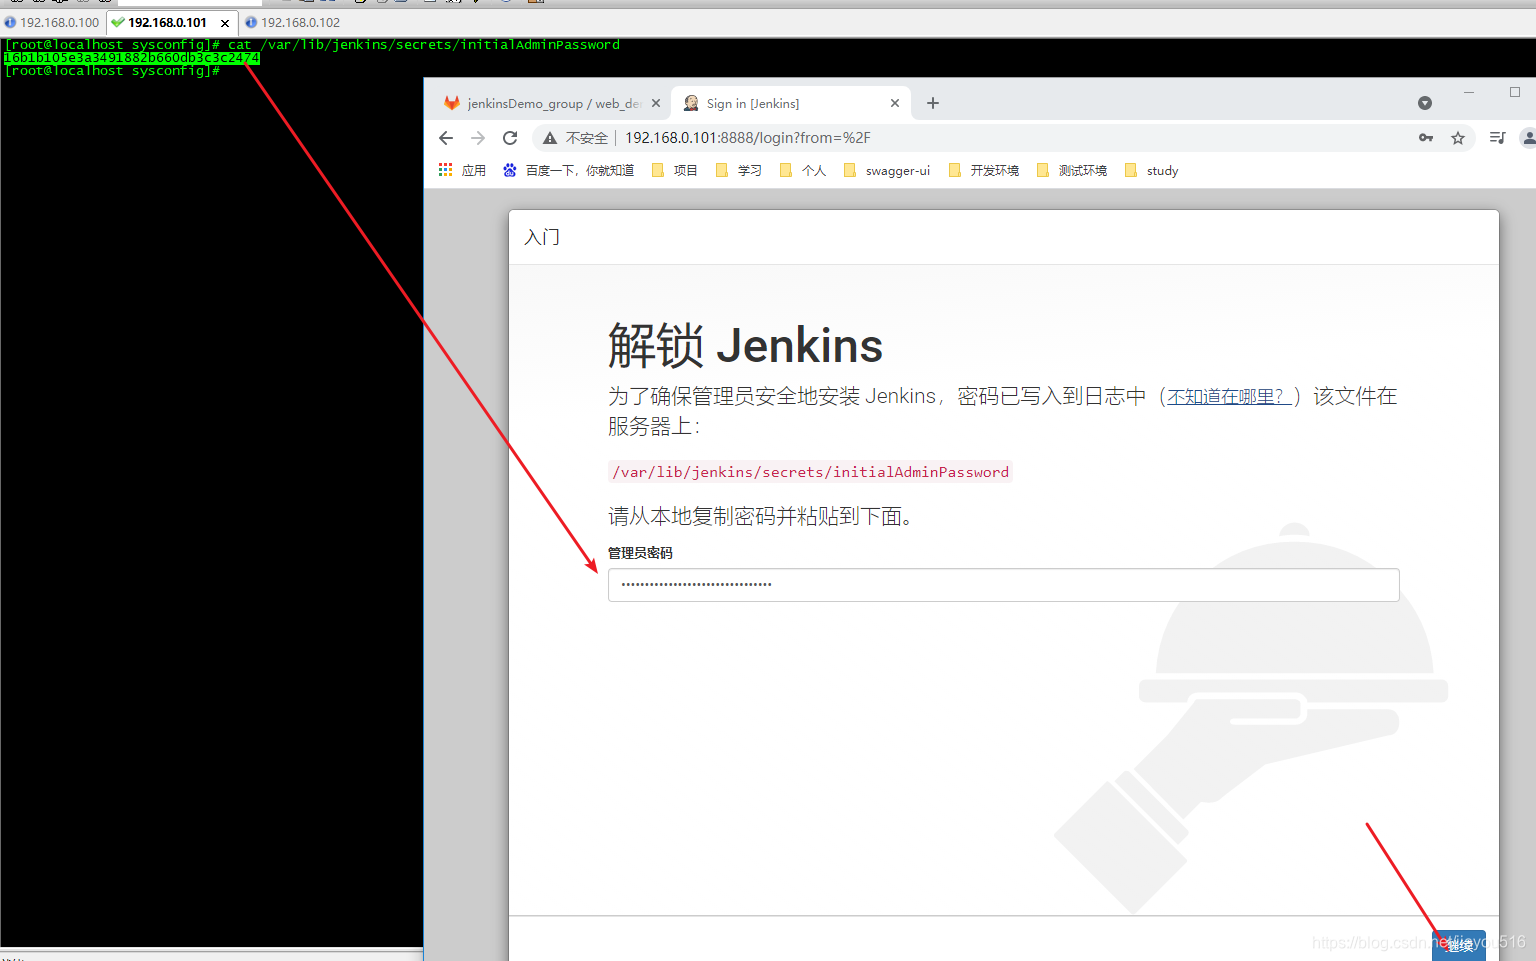Open the 项目 bookmark folder
This screenshot has width=1536, height=961.
pos(675,170)
